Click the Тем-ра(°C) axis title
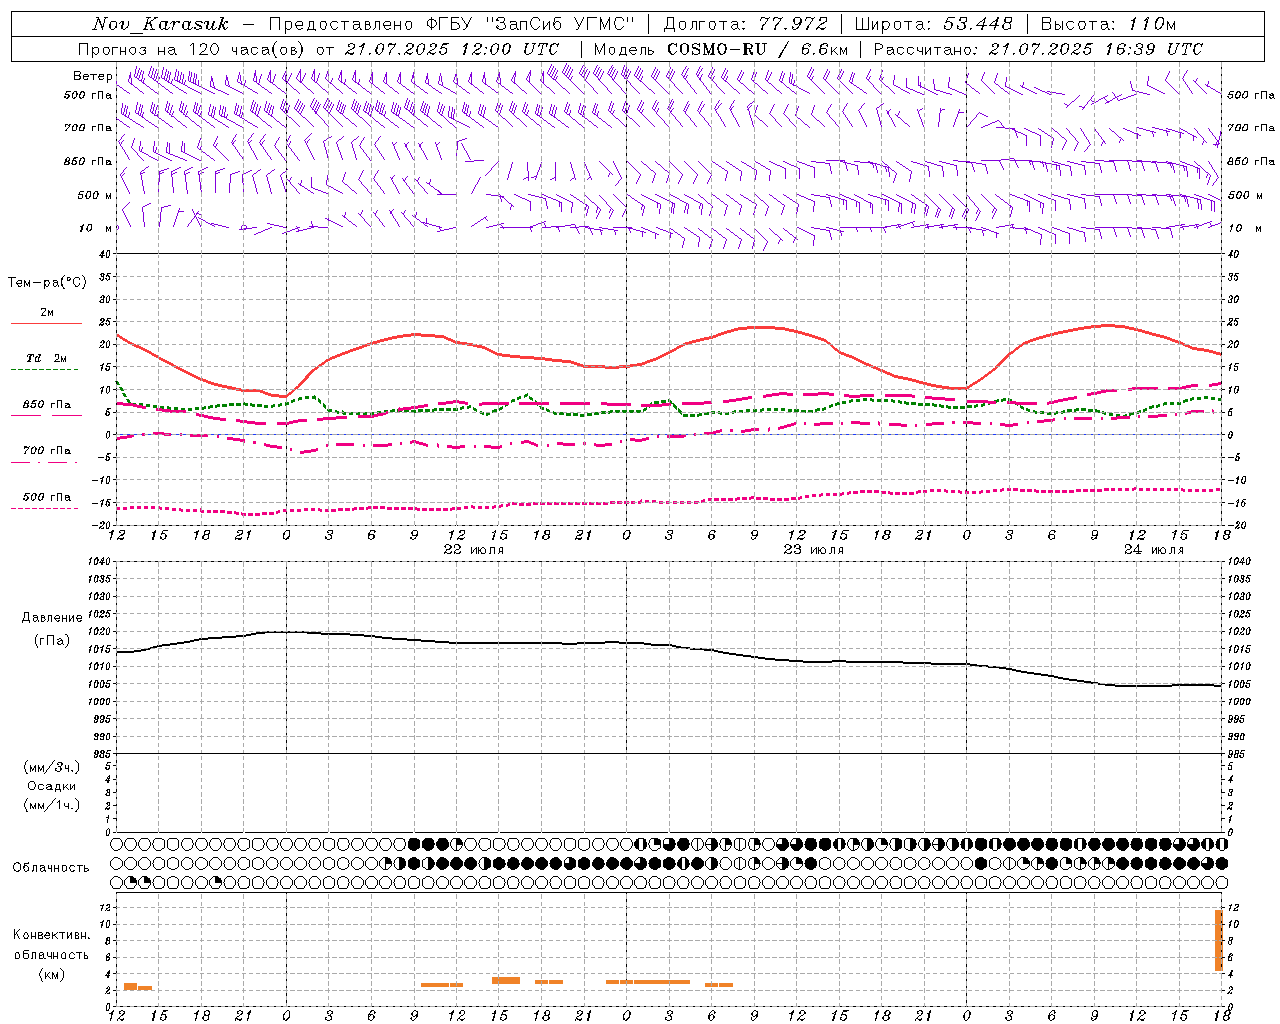Viewport: 1280px width, 1024px height. [47, 283]
